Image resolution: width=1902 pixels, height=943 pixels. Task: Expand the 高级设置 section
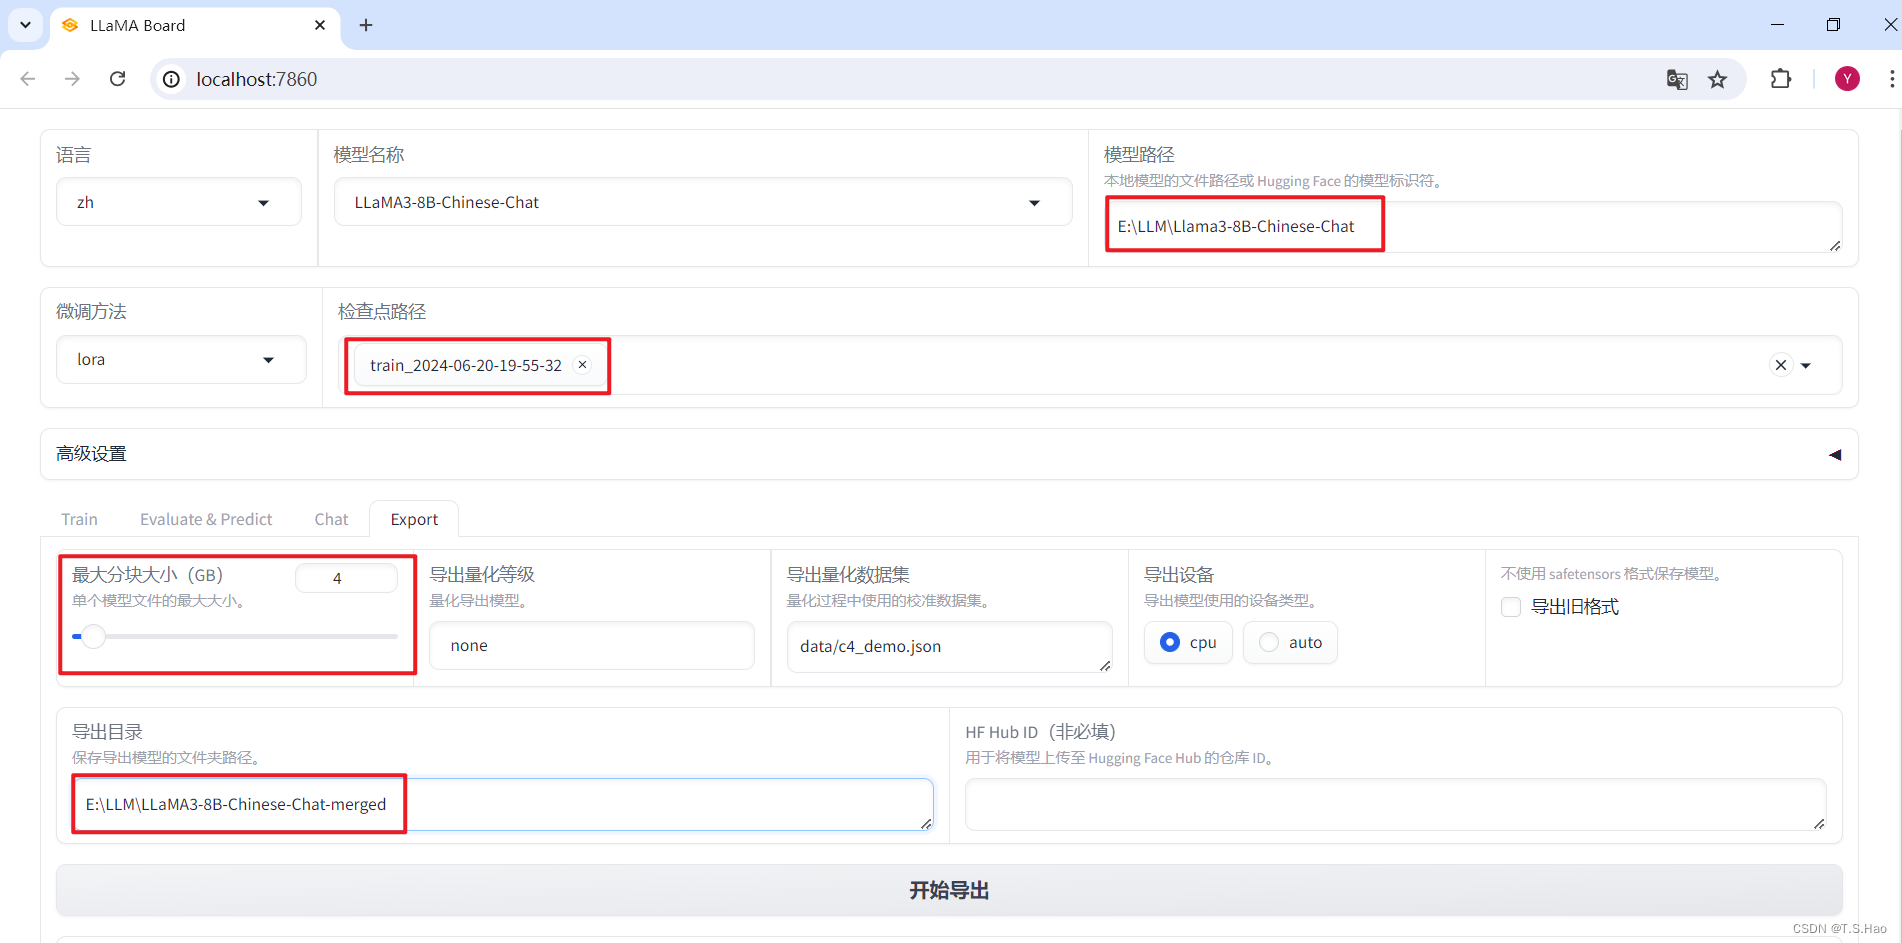949,454
